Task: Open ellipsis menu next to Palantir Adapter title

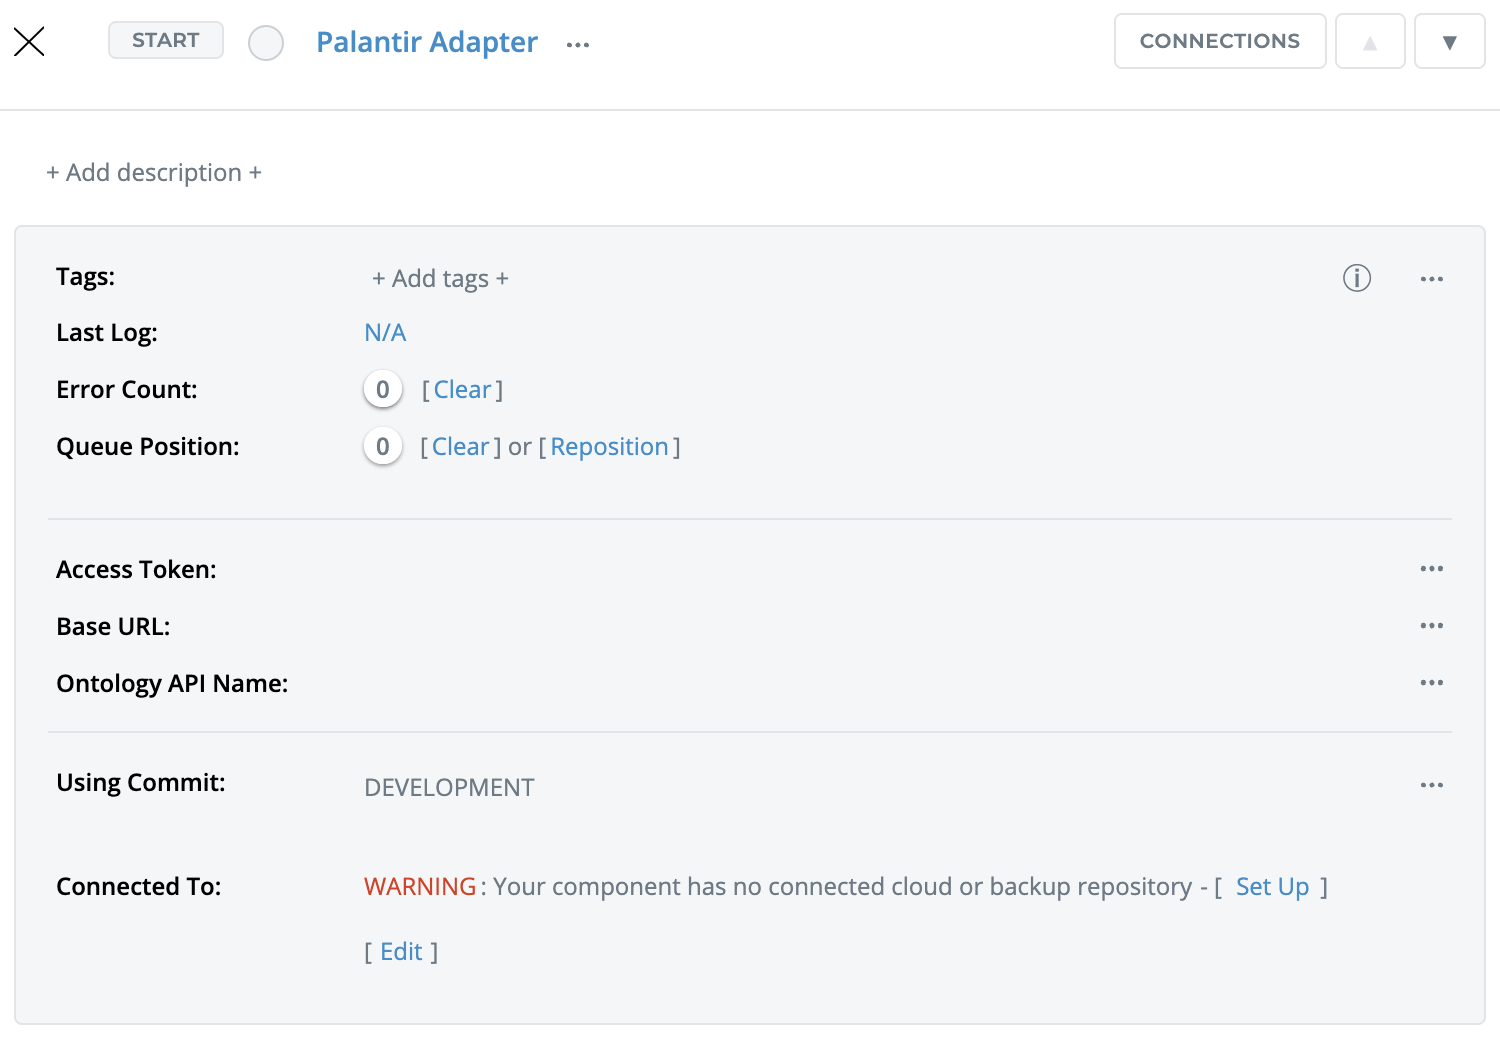Action: coord(577,45)
